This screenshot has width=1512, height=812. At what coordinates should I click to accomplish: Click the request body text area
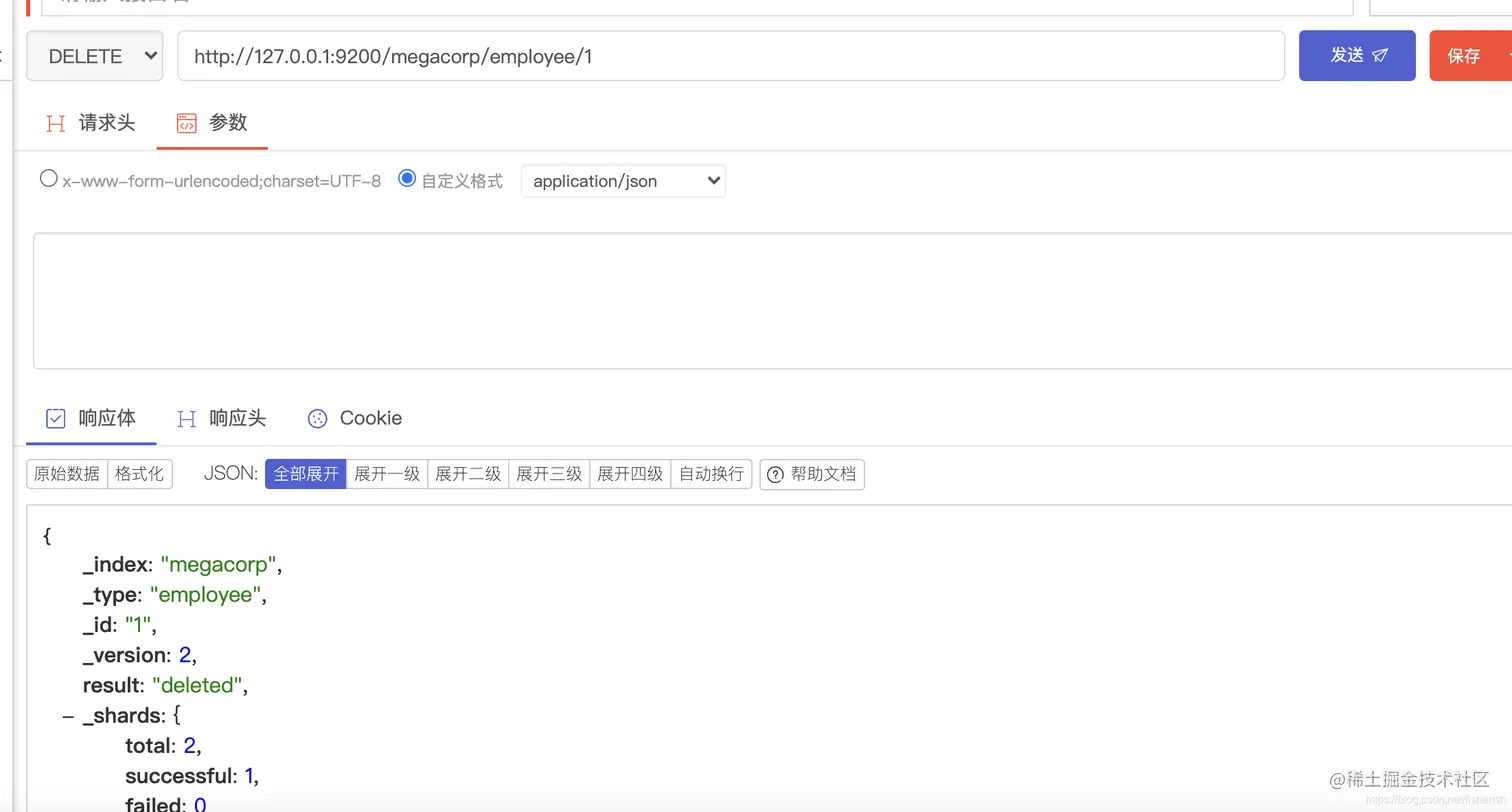pos(772,301)
